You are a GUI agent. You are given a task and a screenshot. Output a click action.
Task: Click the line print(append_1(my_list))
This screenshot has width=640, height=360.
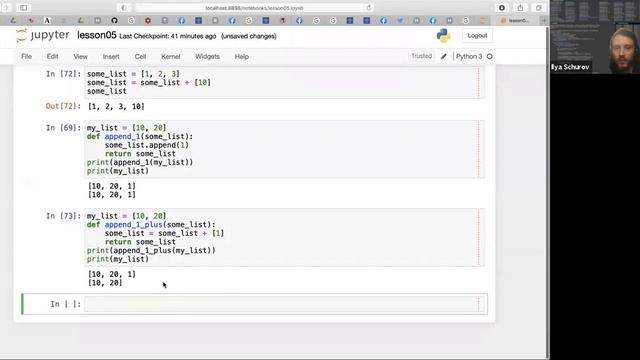[x=140, y=162]
